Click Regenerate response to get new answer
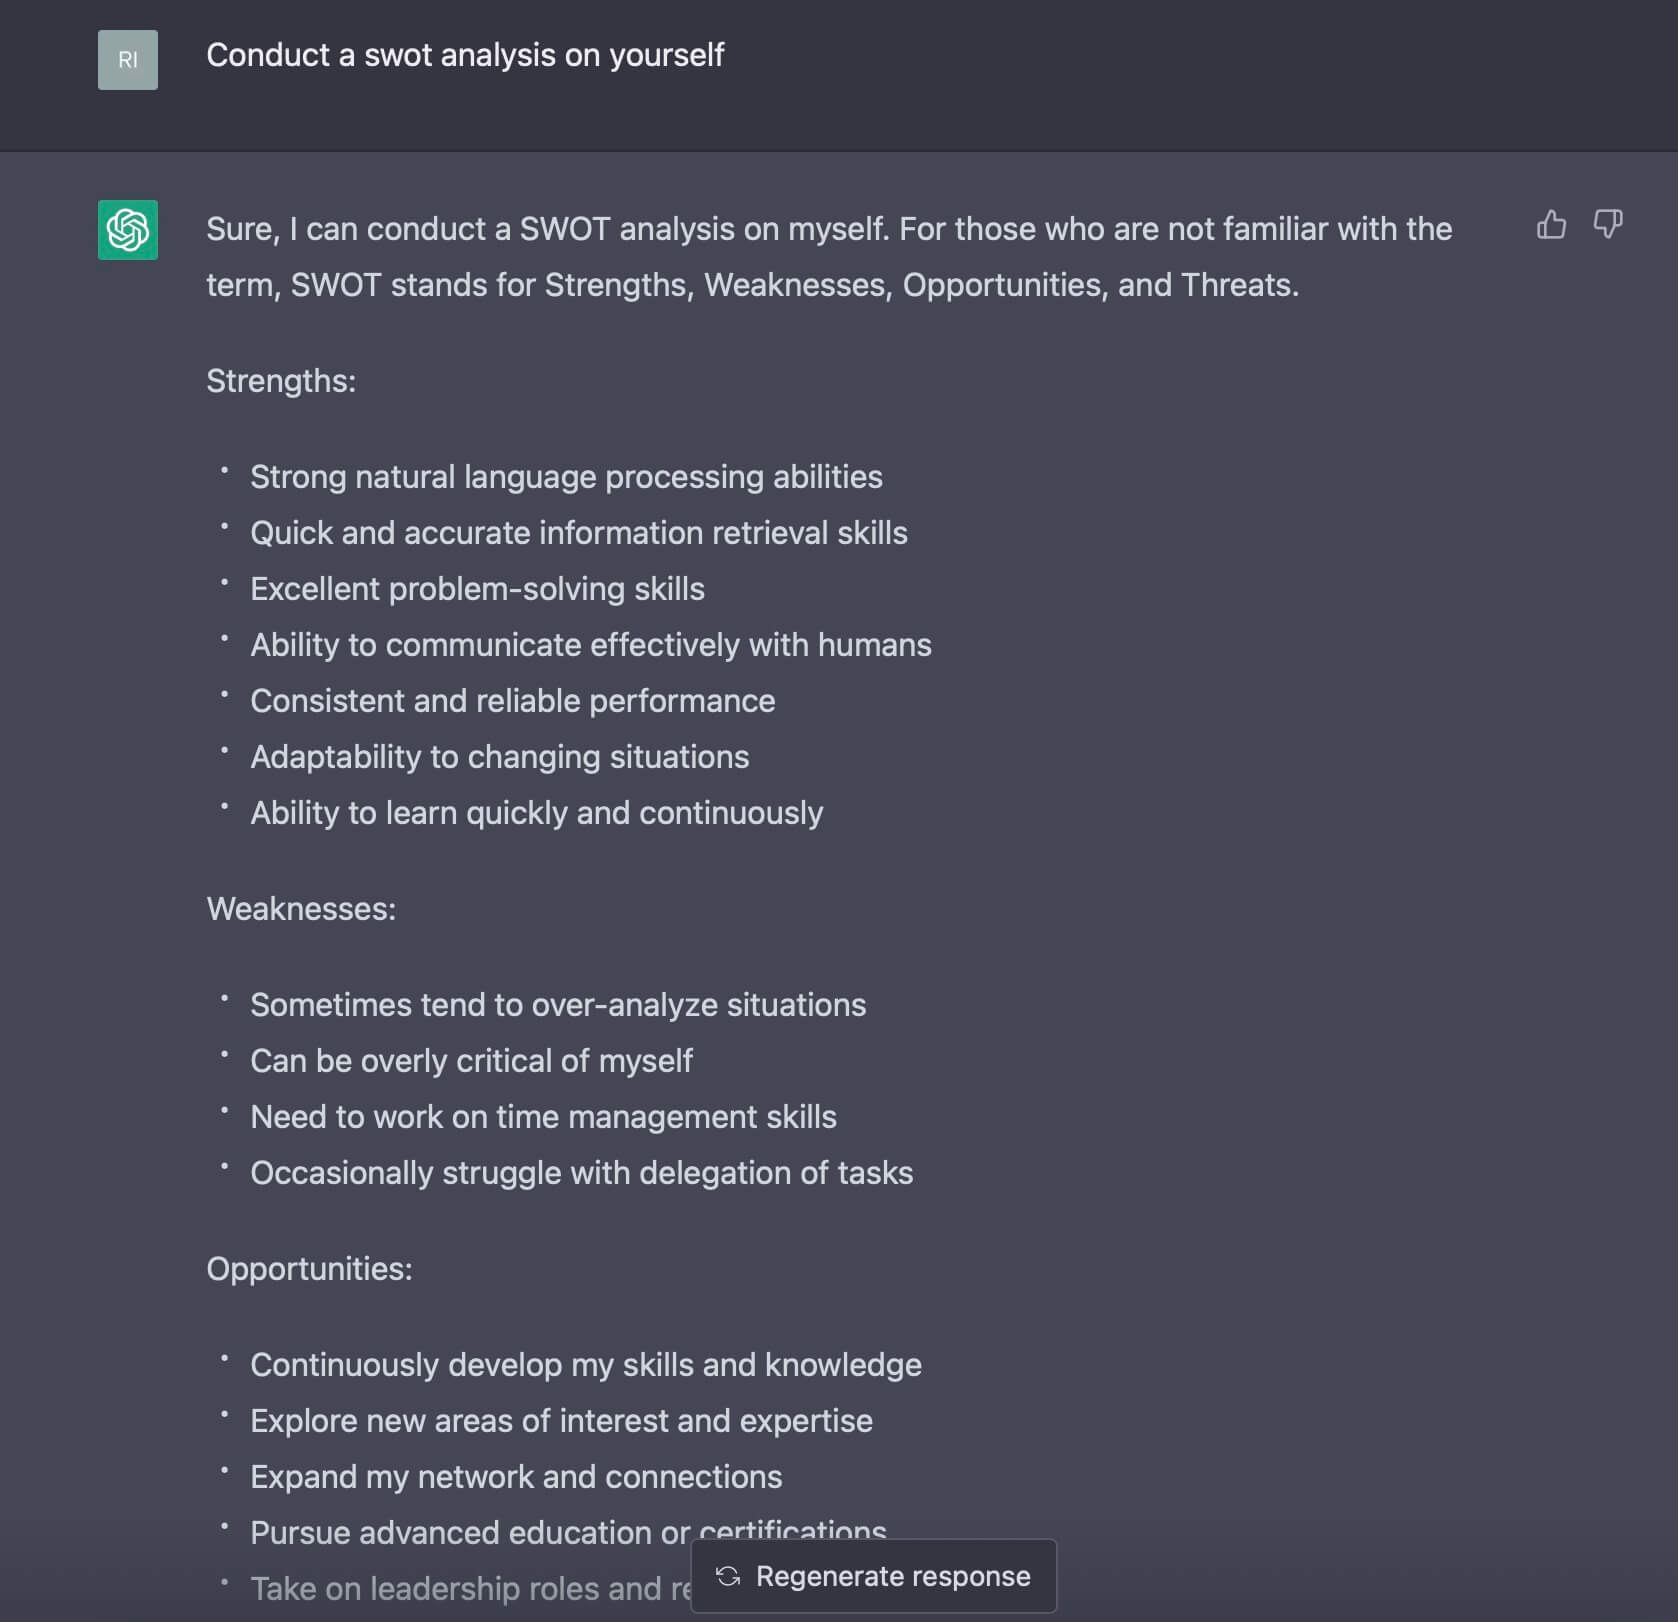 click(x=872, y=1575)
